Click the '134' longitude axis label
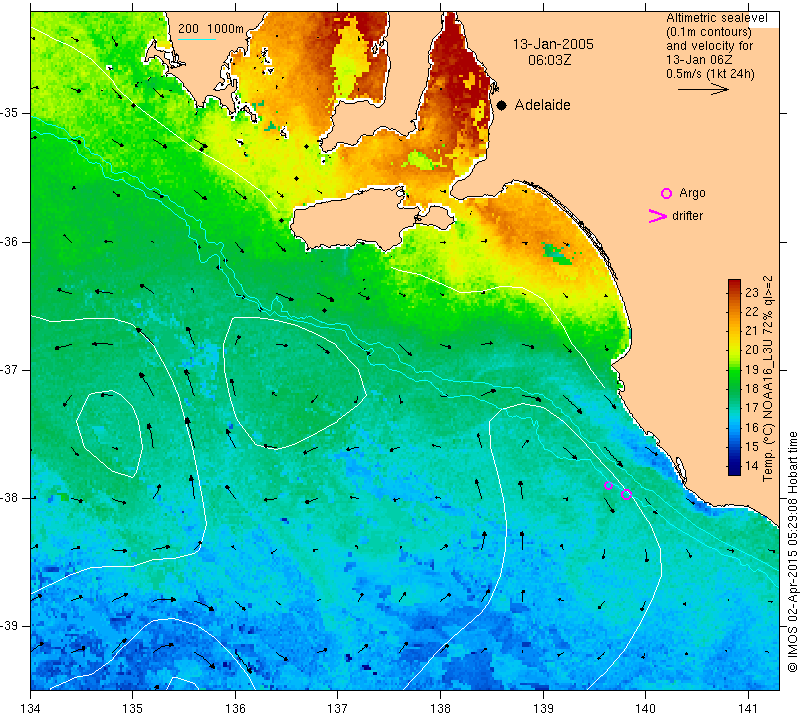The height and width of the screenshot is (720, 800). [x=31, y=709]
